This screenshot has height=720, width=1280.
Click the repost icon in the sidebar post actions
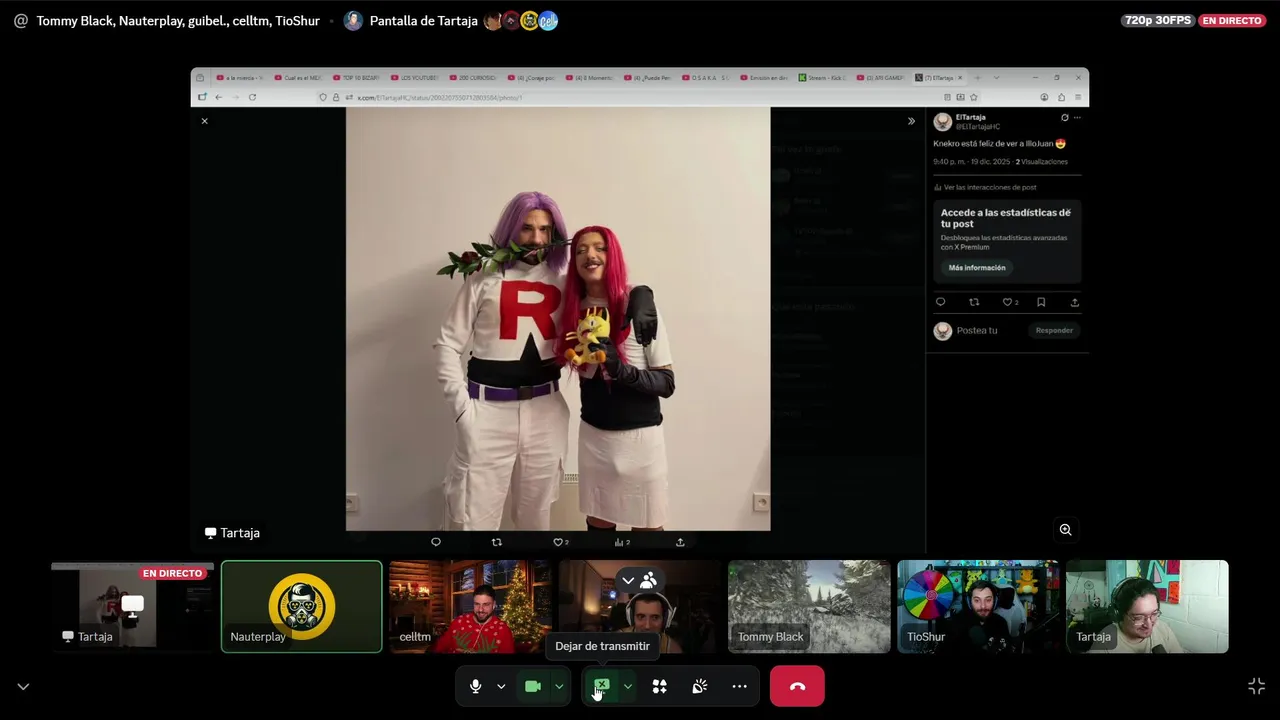974,302
